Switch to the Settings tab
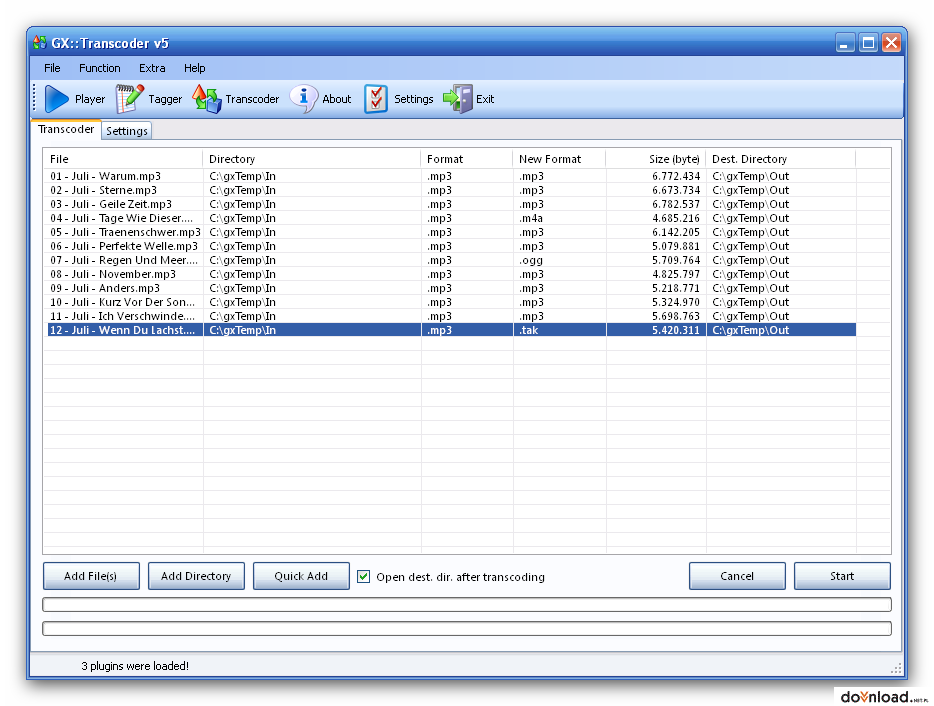 point(126,131)
